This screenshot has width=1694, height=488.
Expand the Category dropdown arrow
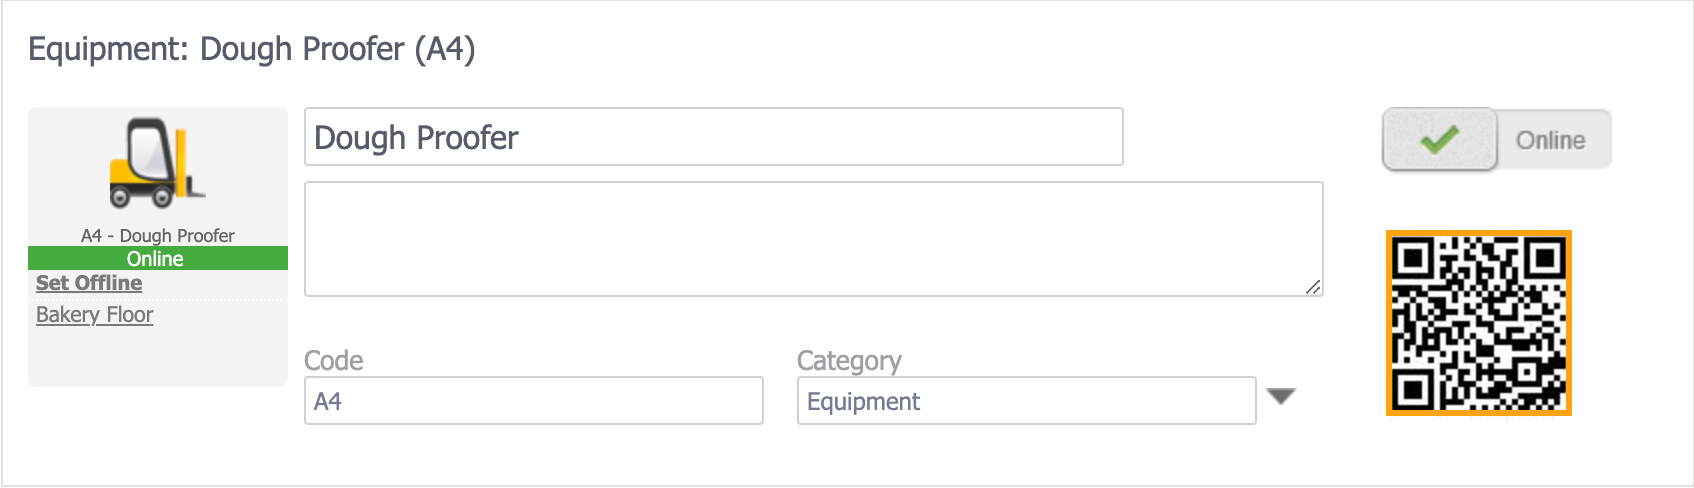(1281, 397)
